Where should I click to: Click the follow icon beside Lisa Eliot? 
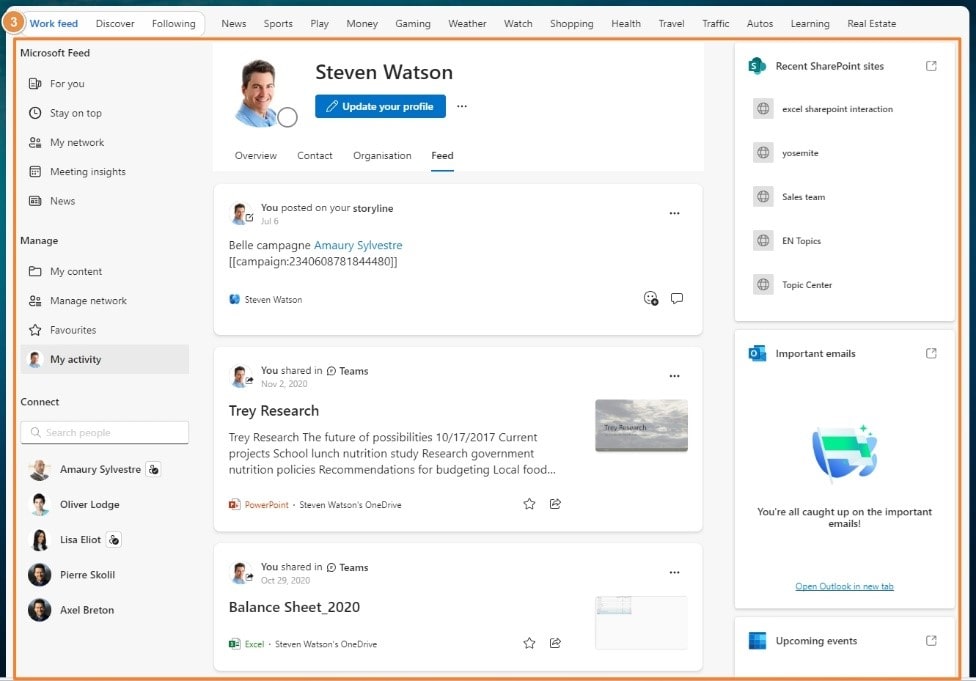click(114, 540)
